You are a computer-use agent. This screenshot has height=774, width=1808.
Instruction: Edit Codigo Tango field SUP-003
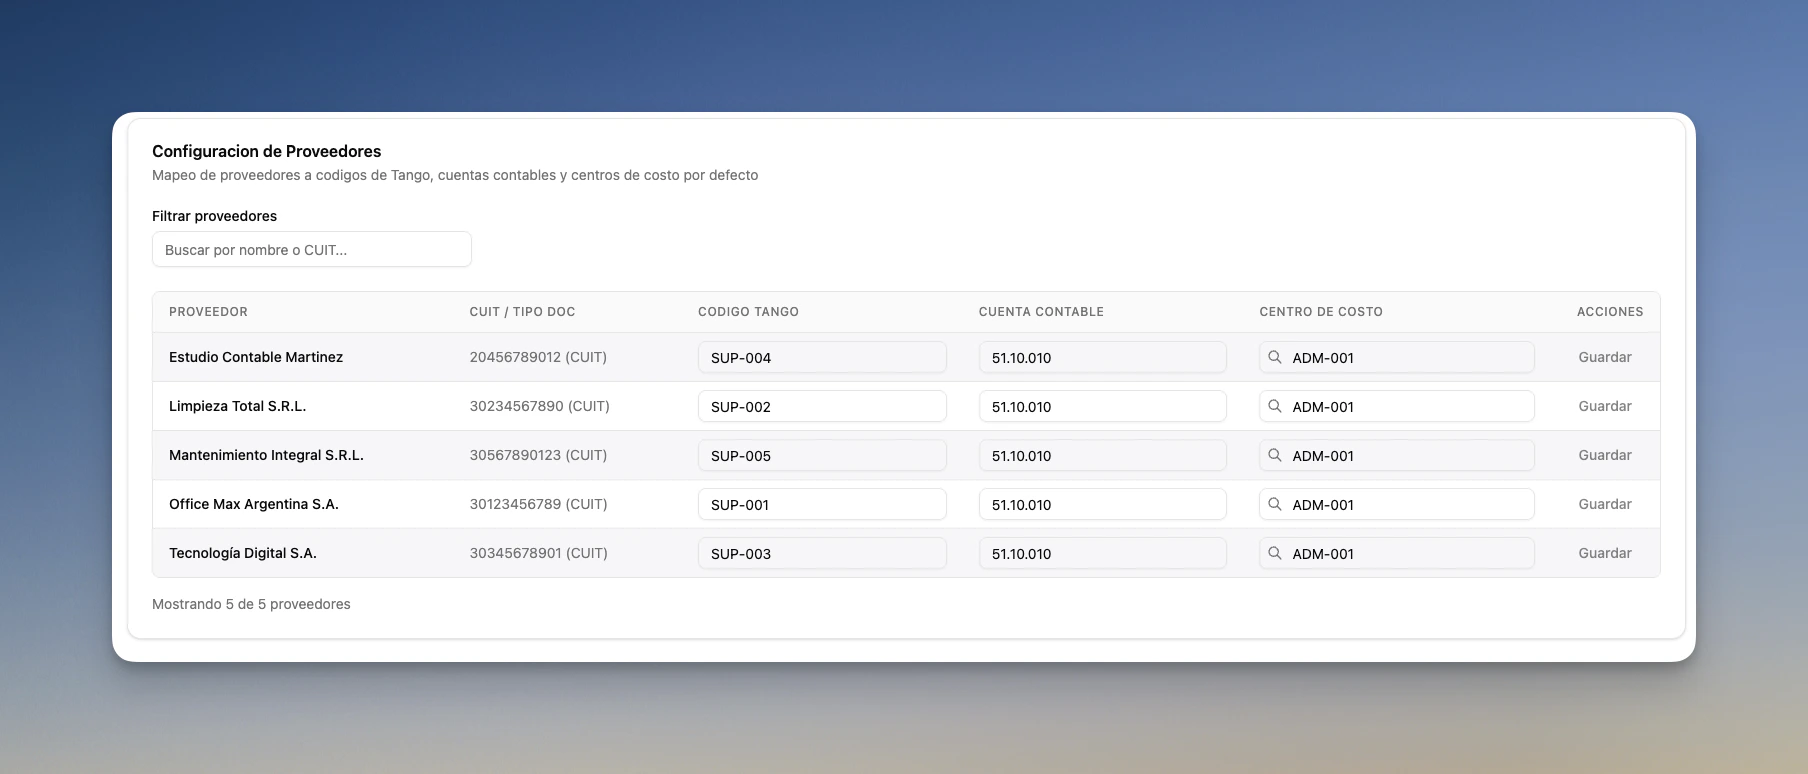point(822,553)
